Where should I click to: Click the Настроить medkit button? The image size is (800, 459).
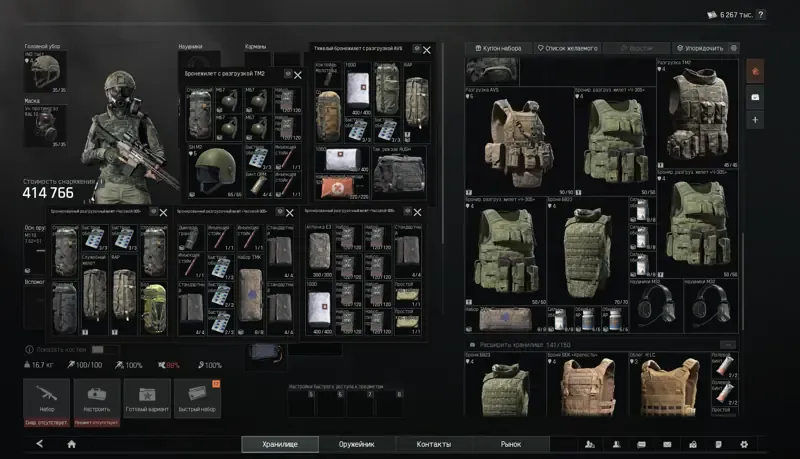click(x=96, y=398)
